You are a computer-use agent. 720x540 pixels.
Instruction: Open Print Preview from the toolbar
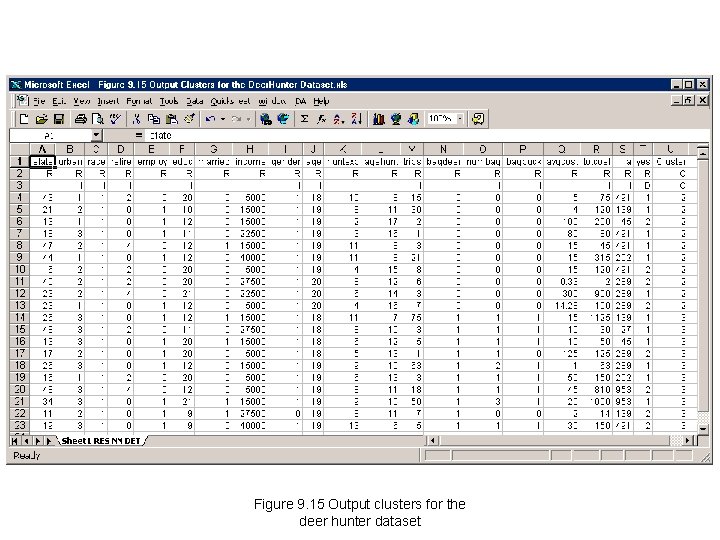coord(98,119)
